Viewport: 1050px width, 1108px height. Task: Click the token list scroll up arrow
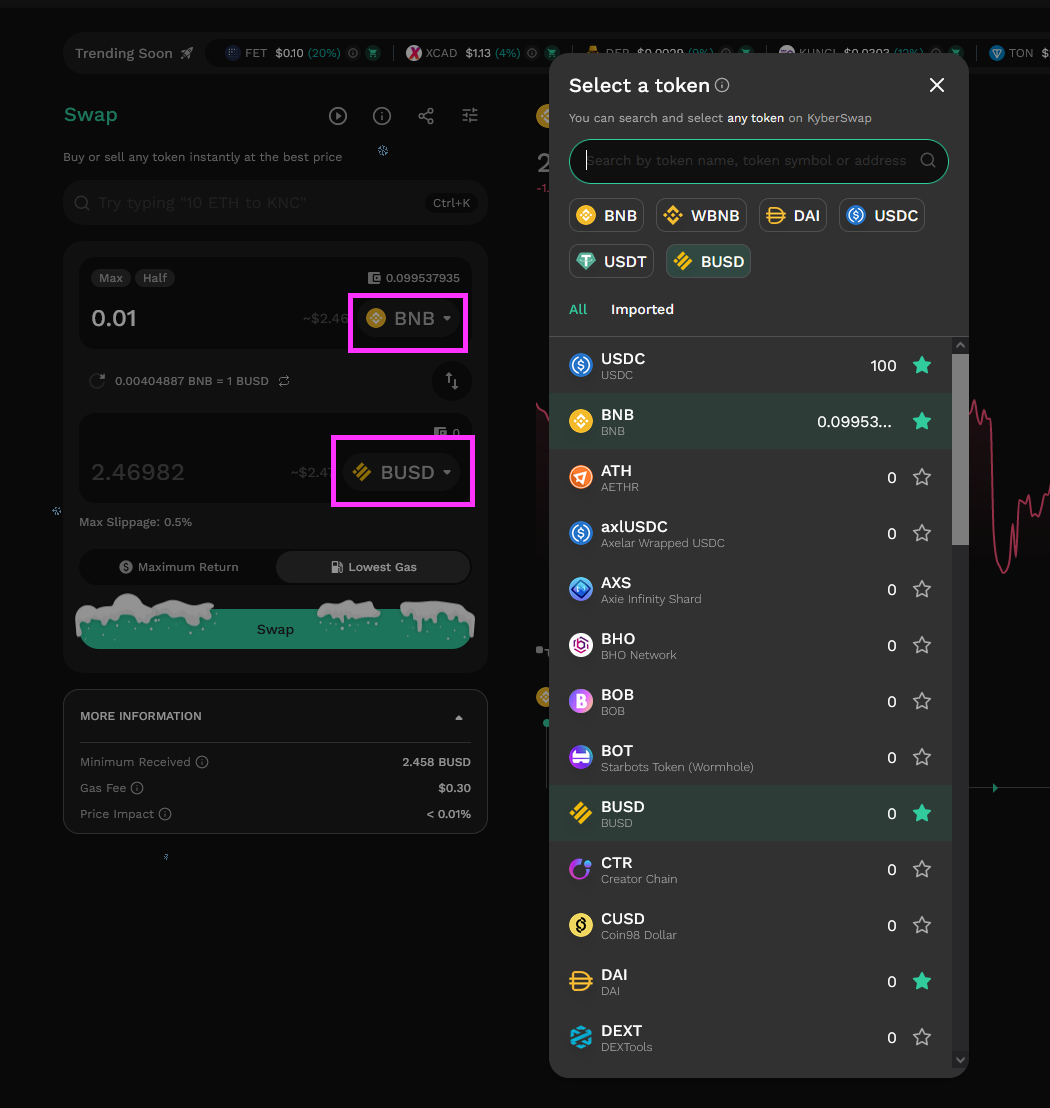coord(960,346)
